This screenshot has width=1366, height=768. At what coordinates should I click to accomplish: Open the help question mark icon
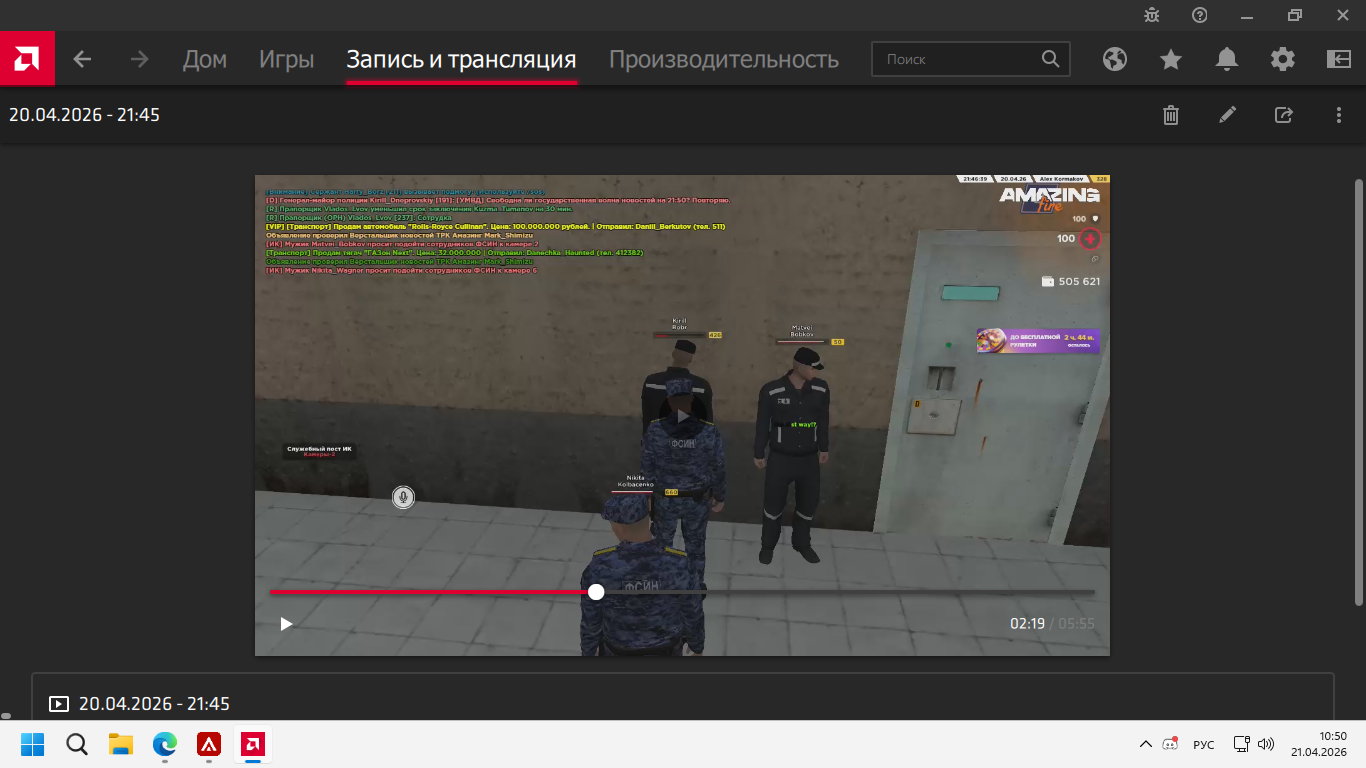click(x=1200, y=15)
